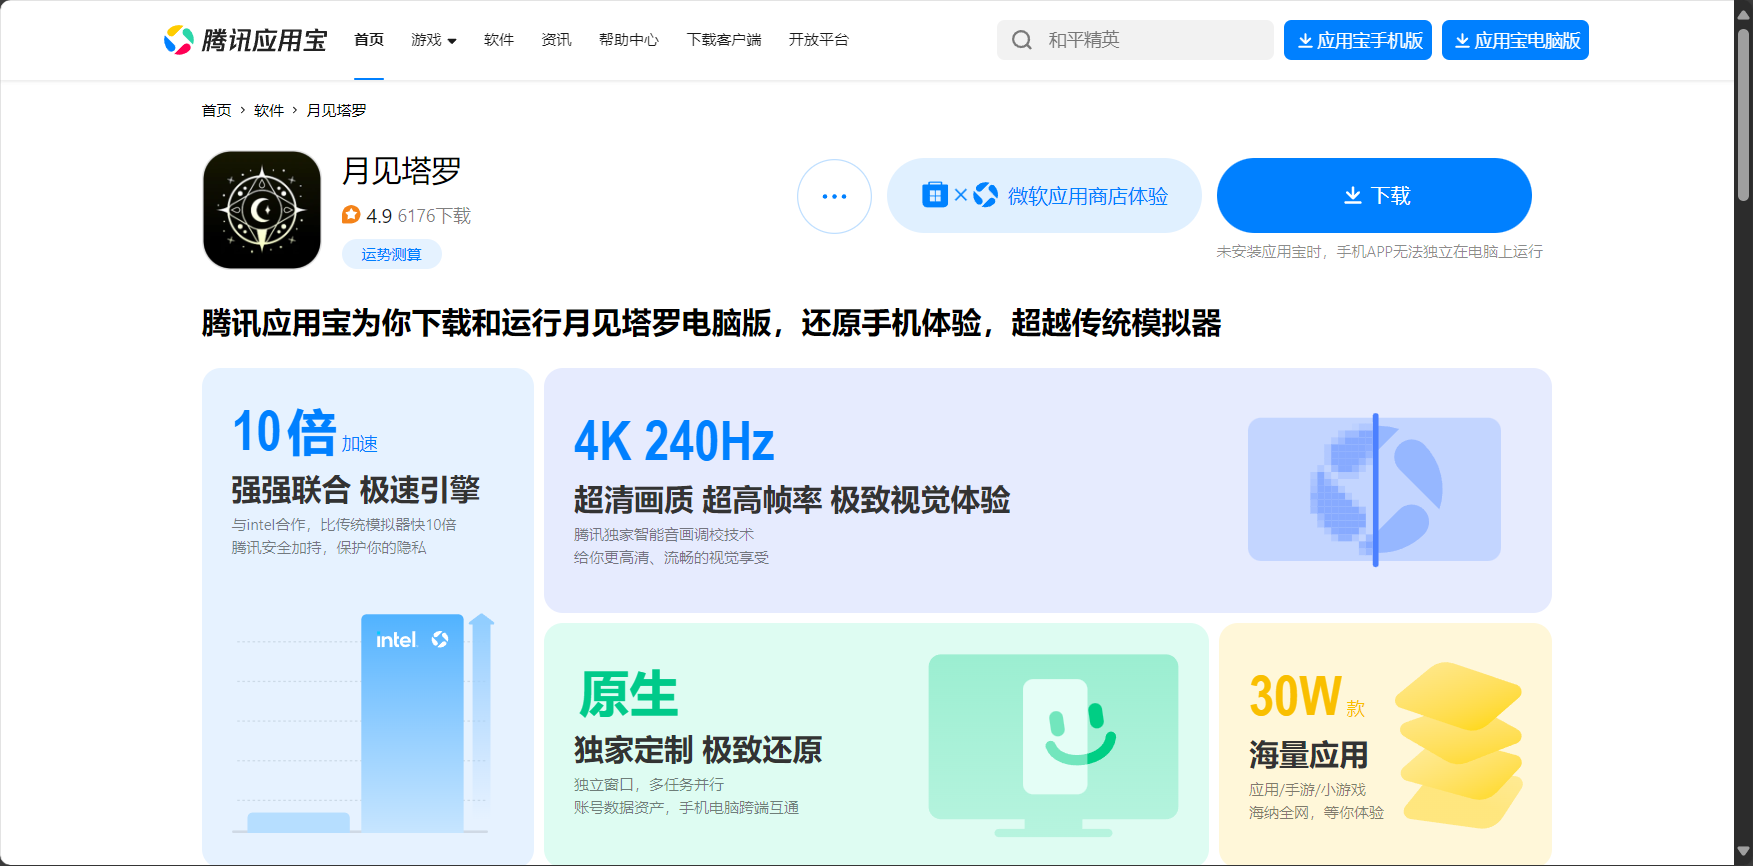Screen dimensions: 1753x866
Task: Click the 月见塔罗 breadcrumb text
Action: pyautogui.click(x=336, y=110)
